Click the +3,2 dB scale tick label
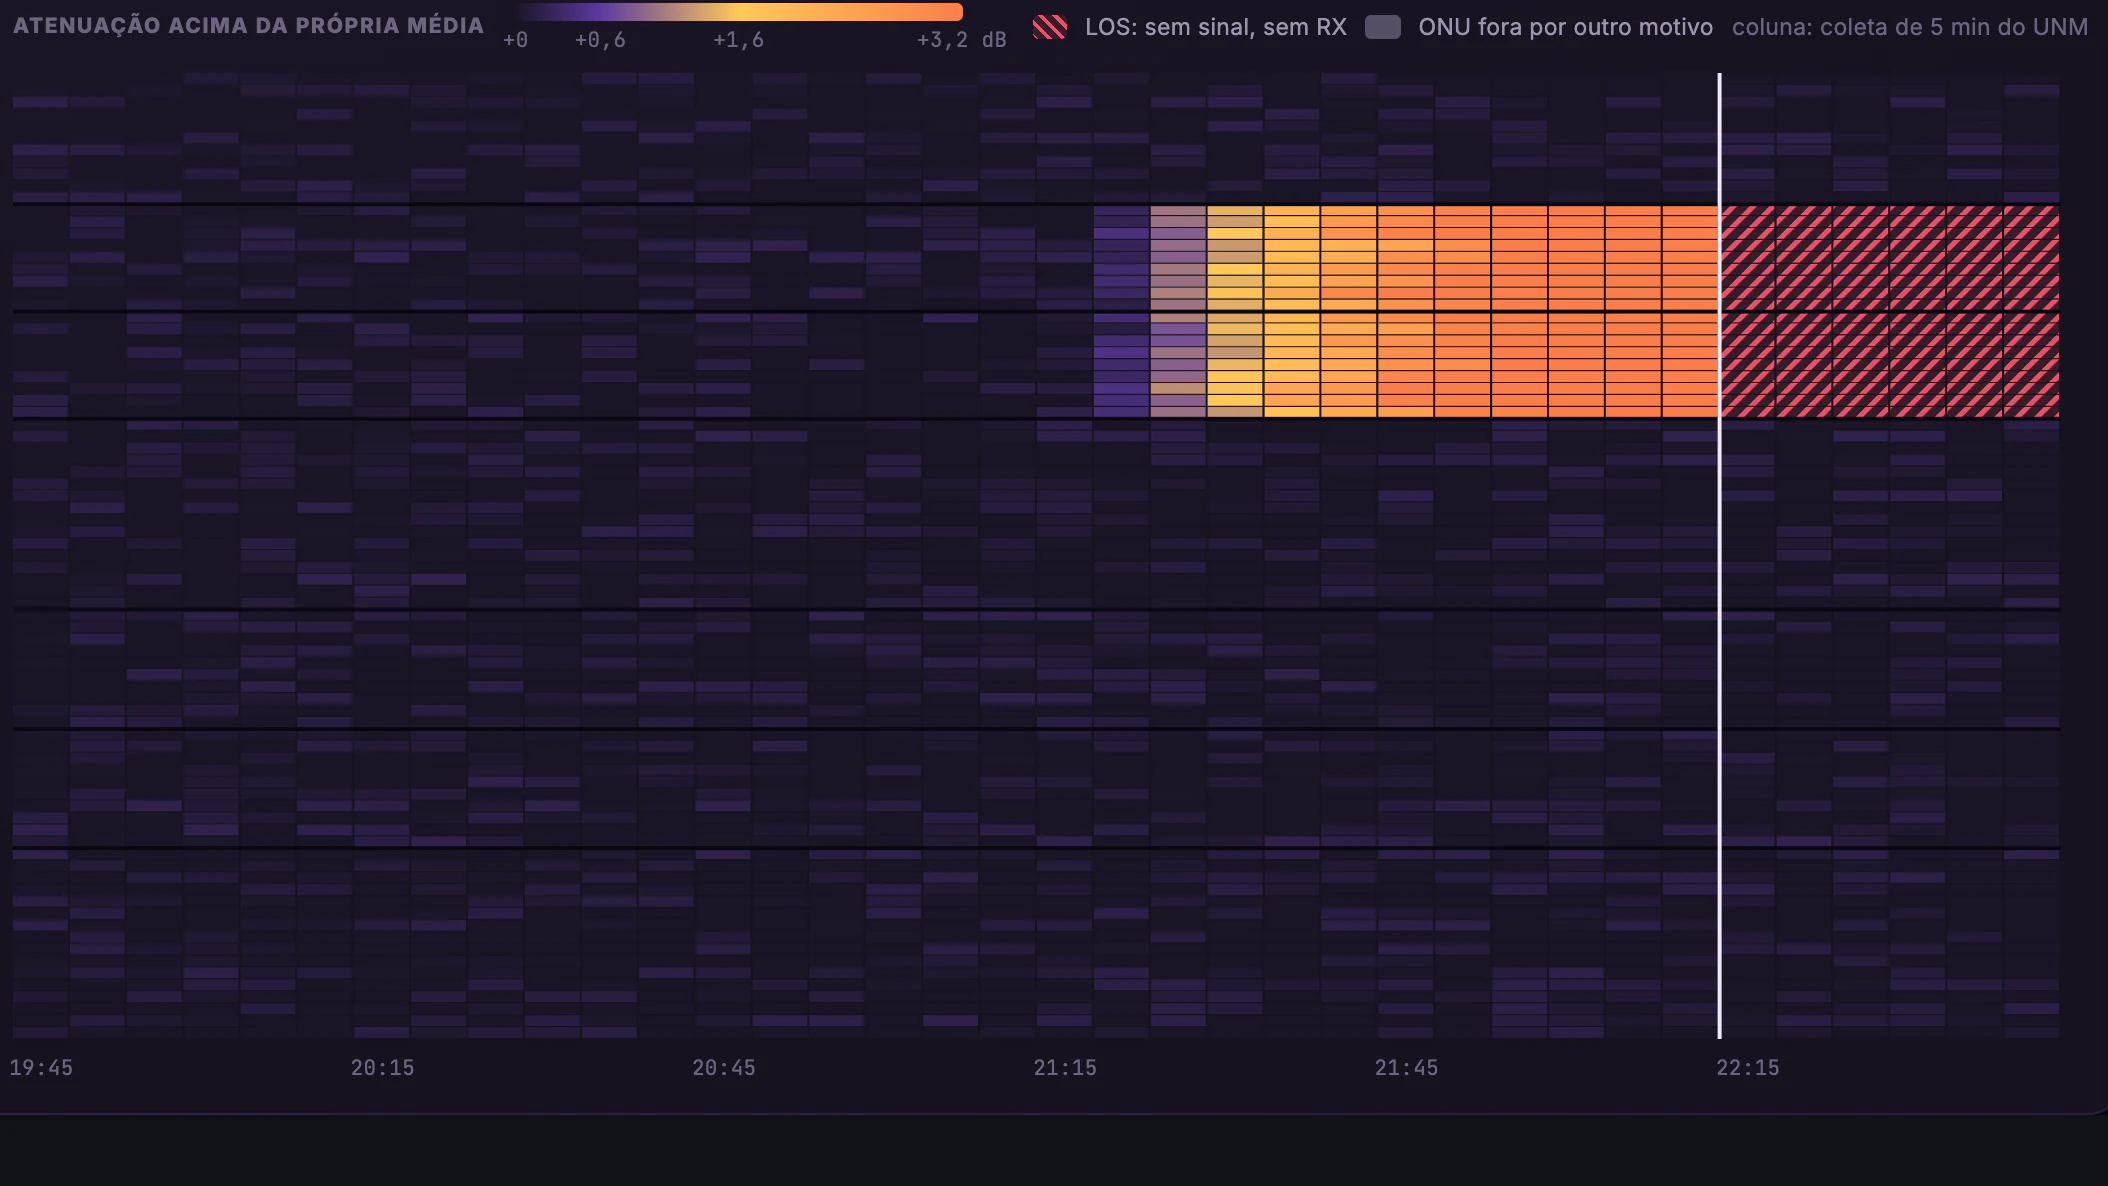The width and height of the screenshot is (2108, 1186). [x=961, y=40]
